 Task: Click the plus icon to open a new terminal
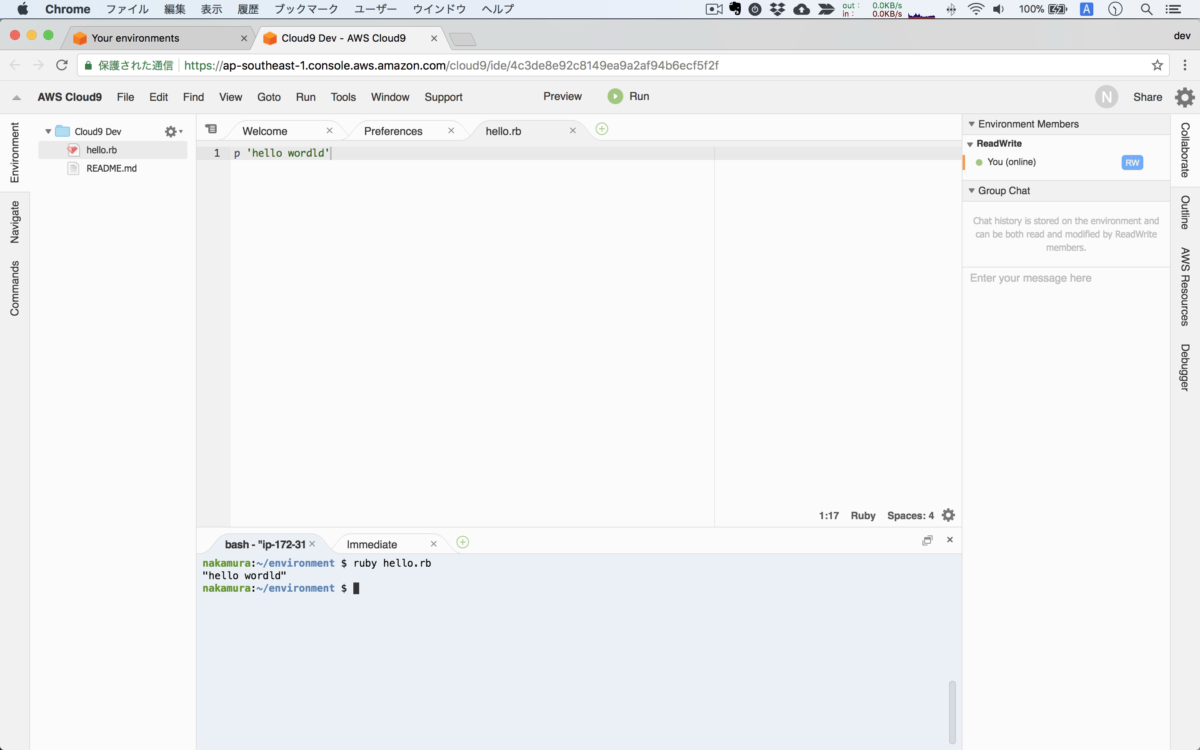point(462,541)
